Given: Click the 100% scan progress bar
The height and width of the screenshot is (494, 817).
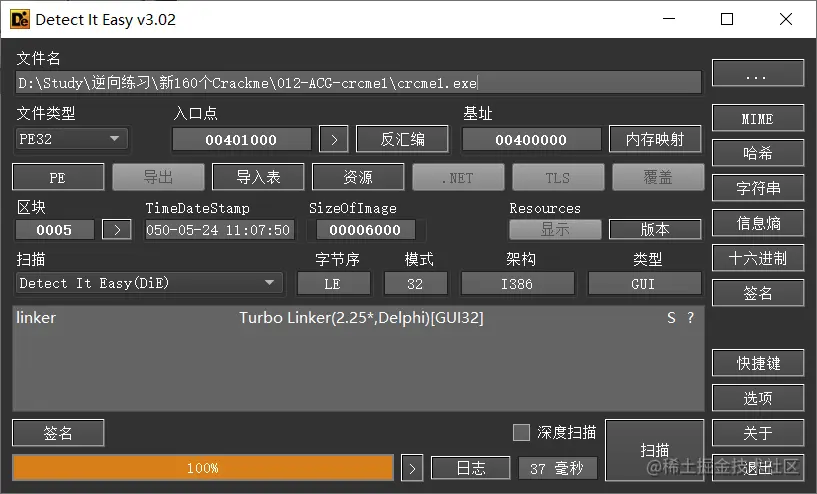Looking at the screenshot, I should 203,468.
